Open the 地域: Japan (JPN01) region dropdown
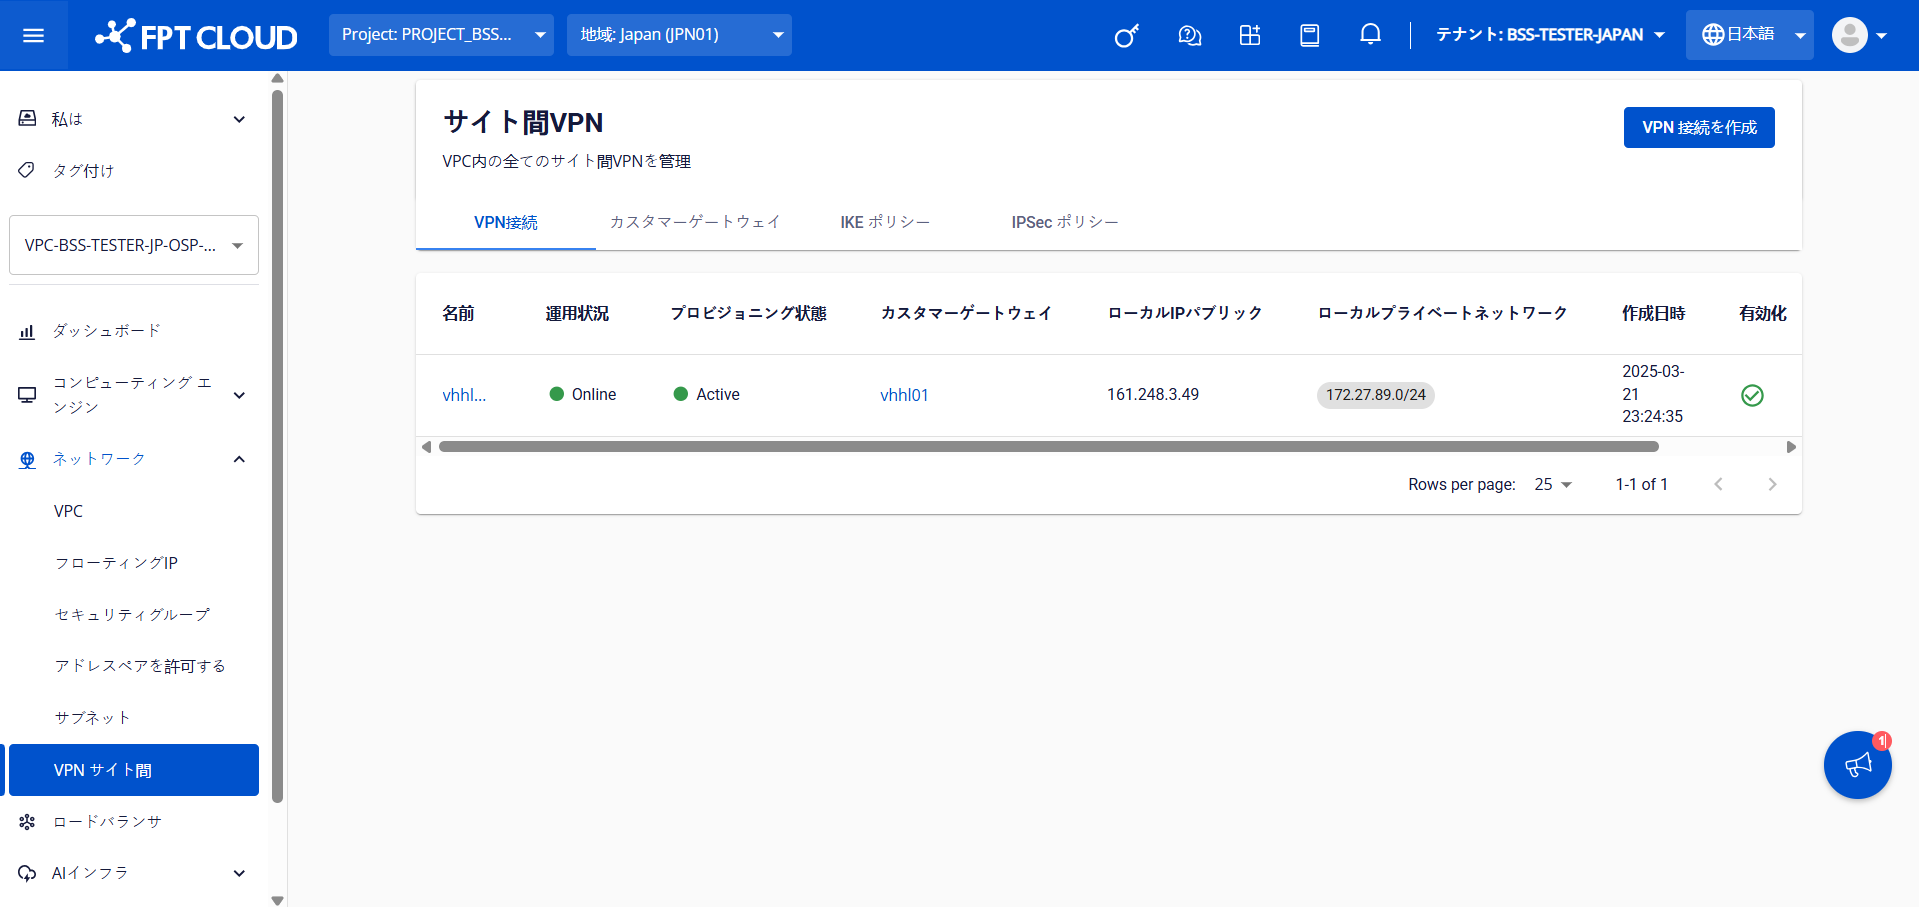This screenshot has width=1919, height=907. 679,35
